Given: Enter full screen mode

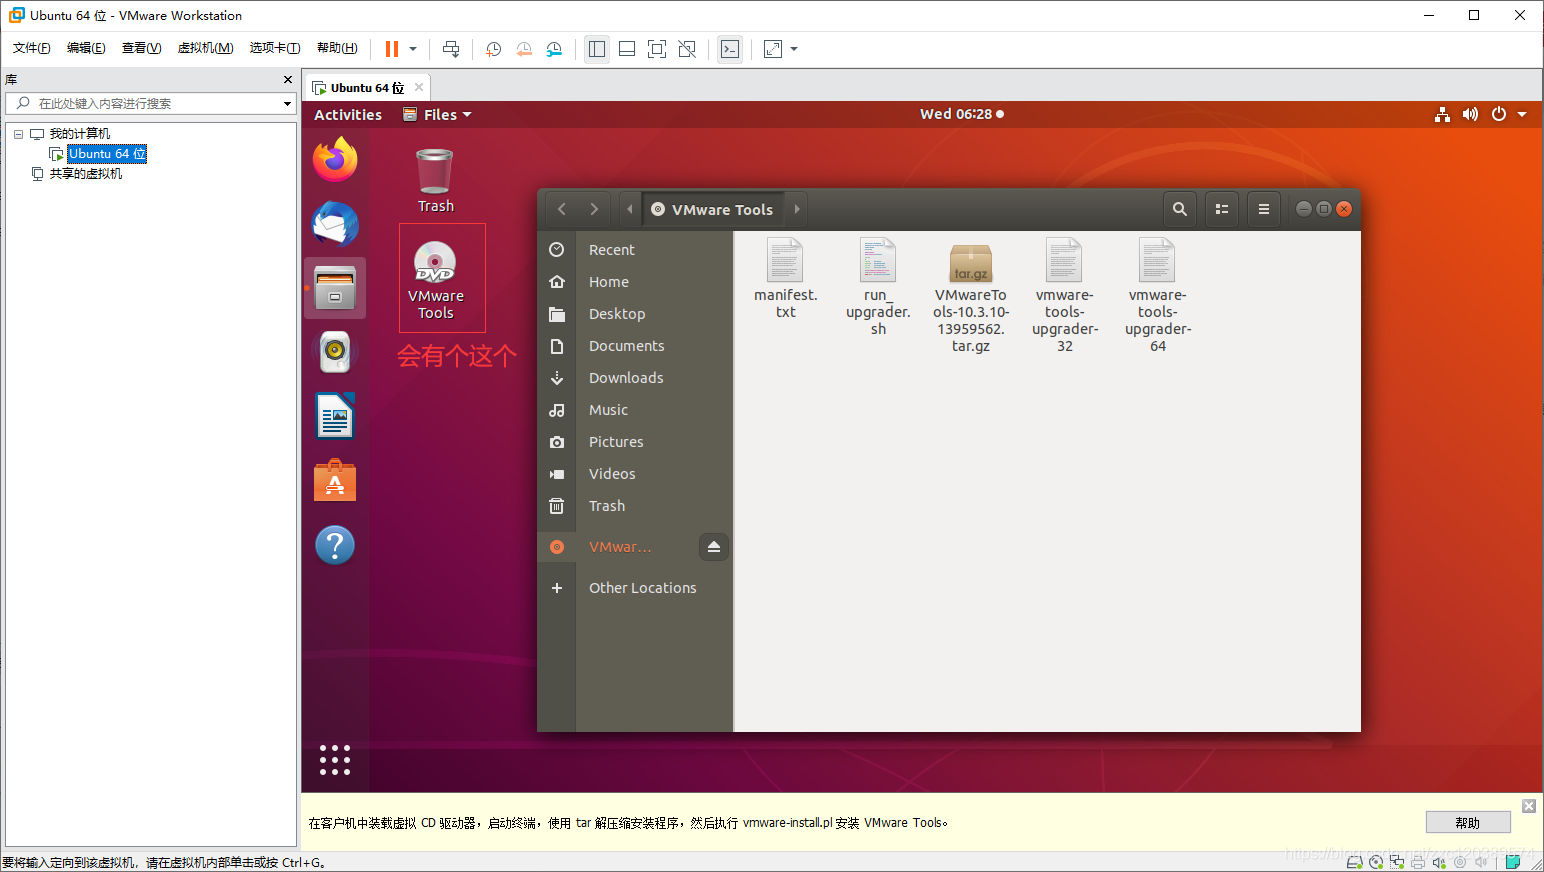Looking at the screenshot, I should (657, 49).
